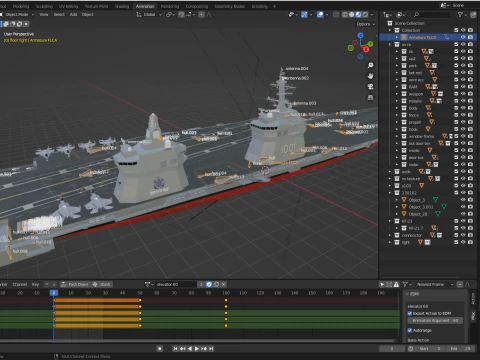Click the Push Down button in the timeline header
The image size is (480, 360).
[x=75, y=284]
